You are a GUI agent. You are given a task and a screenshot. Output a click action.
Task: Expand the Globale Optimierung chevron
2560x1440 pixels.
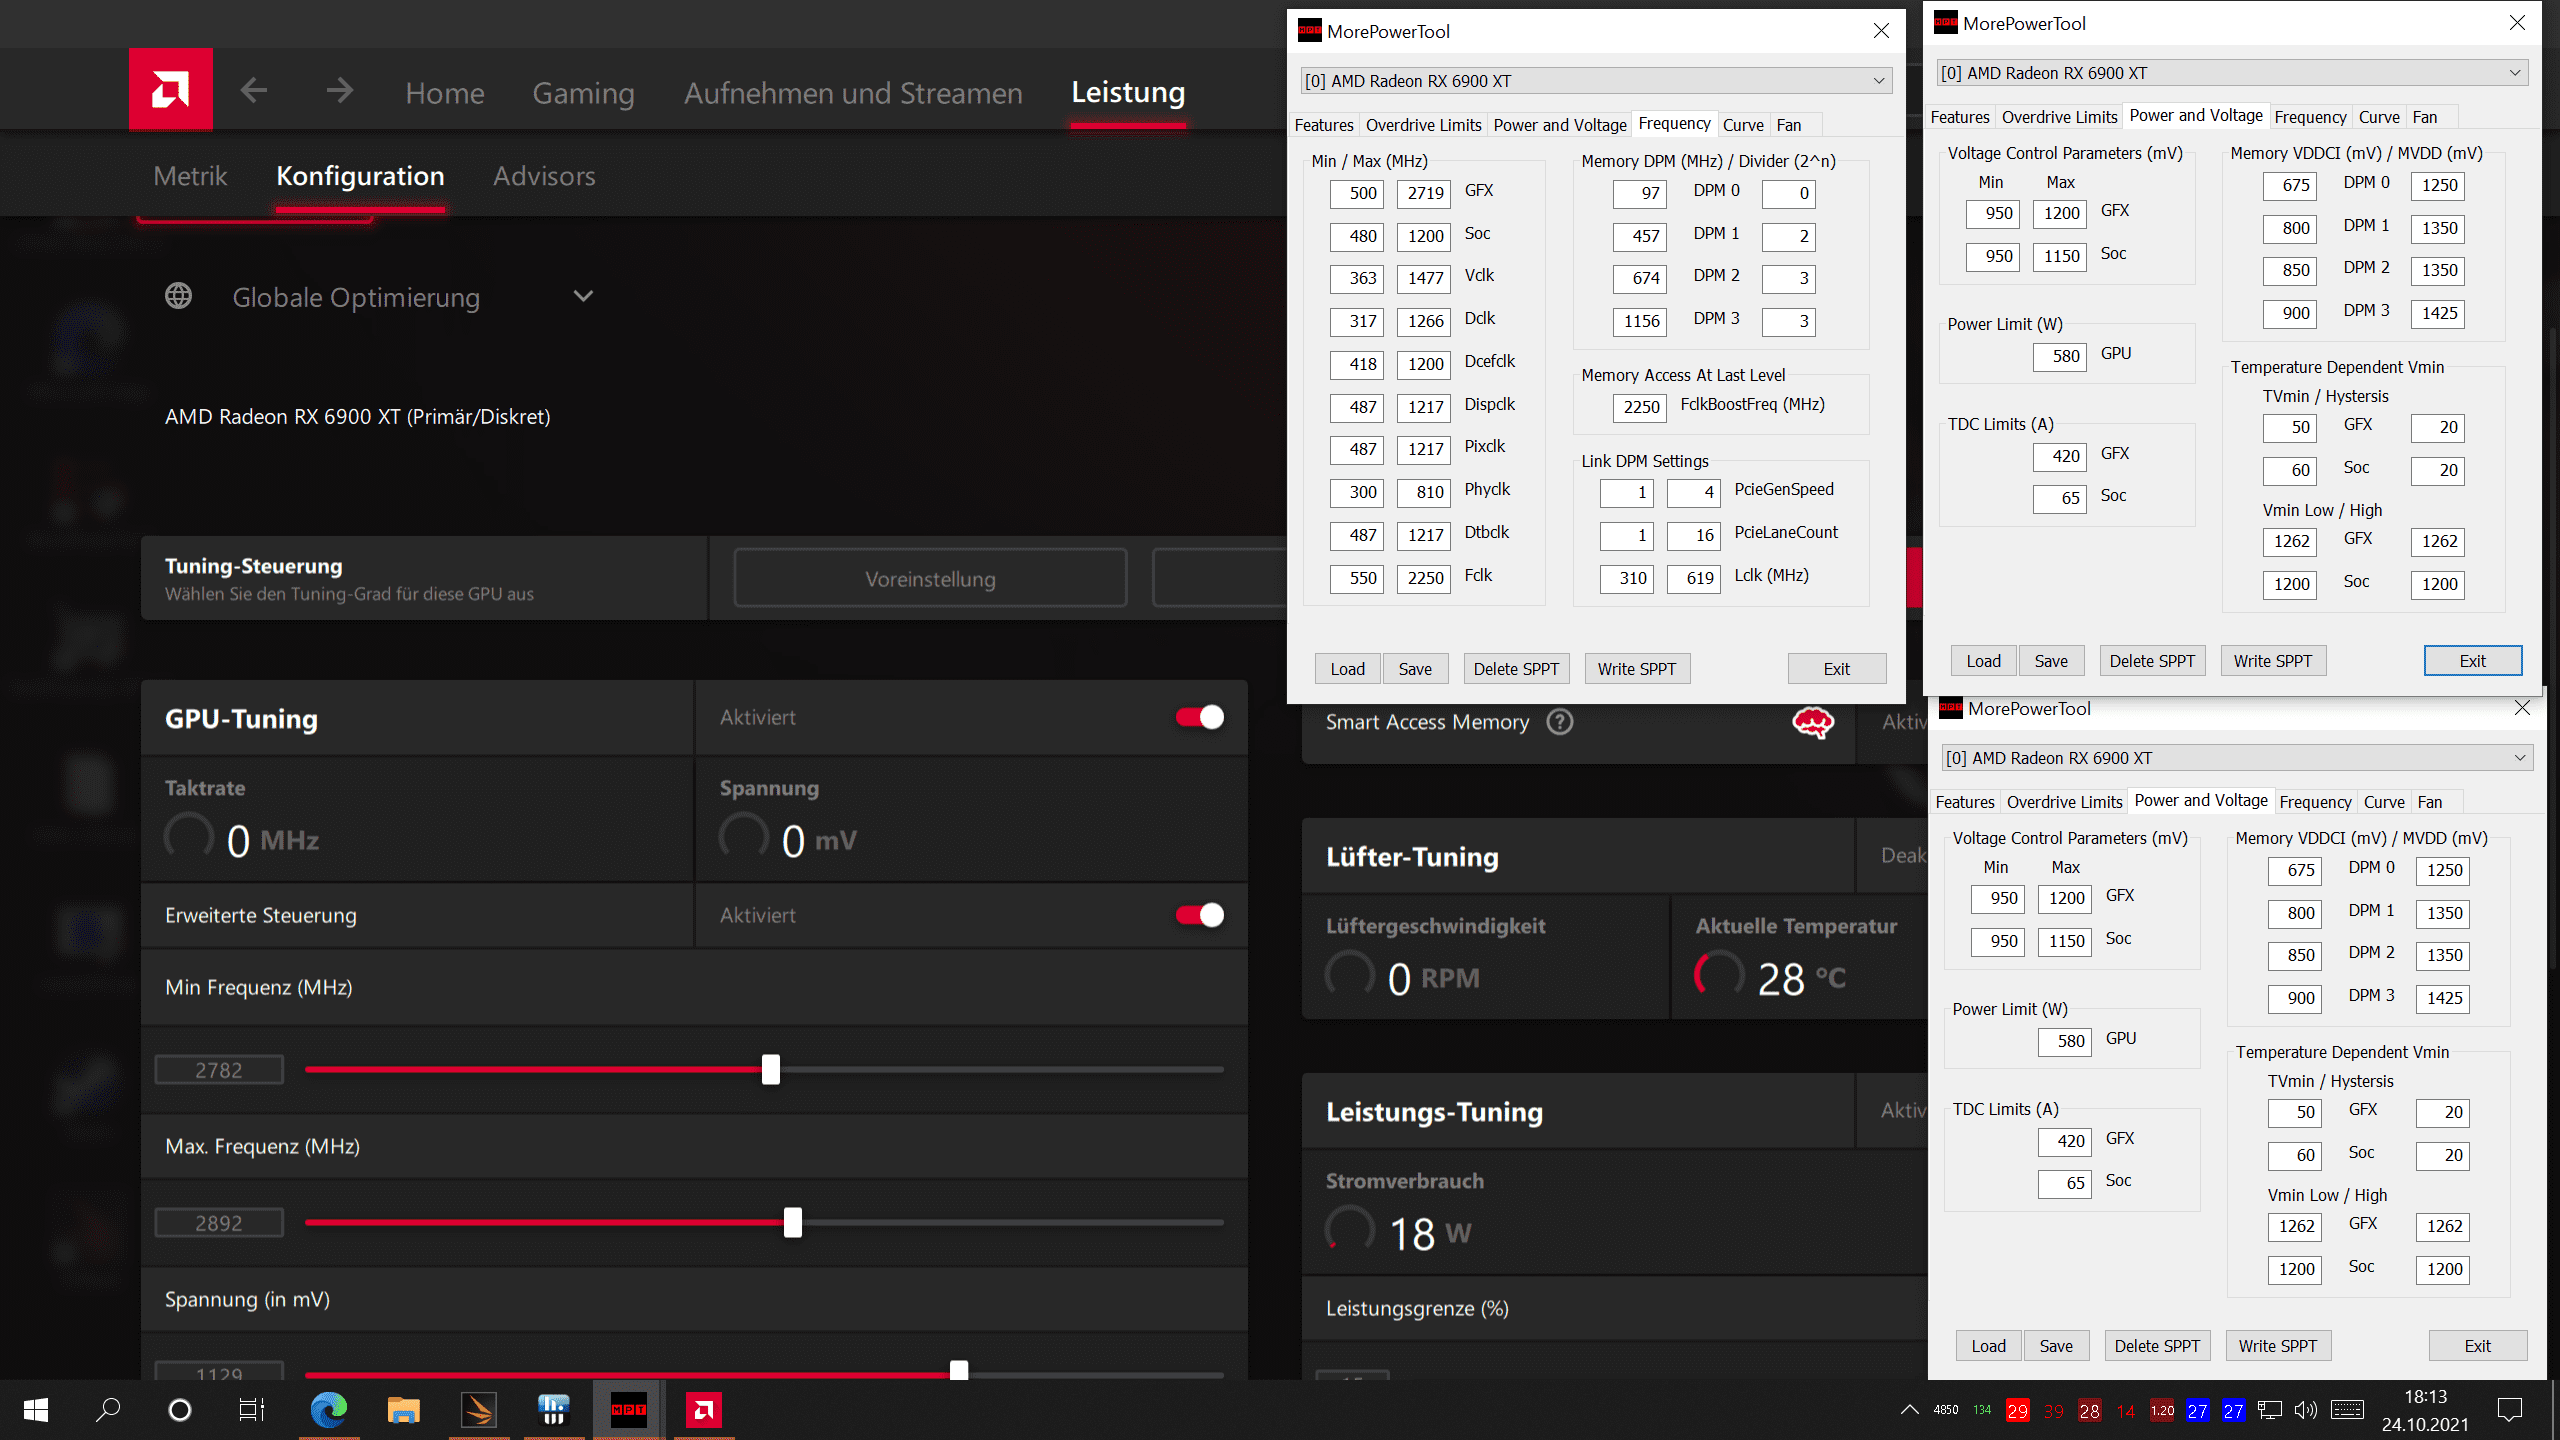click(x=583, y=296)
